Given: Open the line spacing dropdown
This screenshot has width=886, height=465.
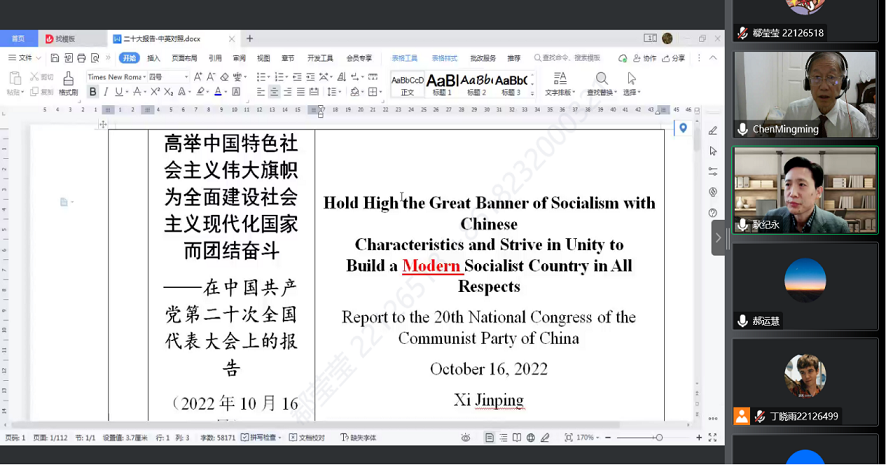Looking at the screenshot, I should (x=339, y=92).
